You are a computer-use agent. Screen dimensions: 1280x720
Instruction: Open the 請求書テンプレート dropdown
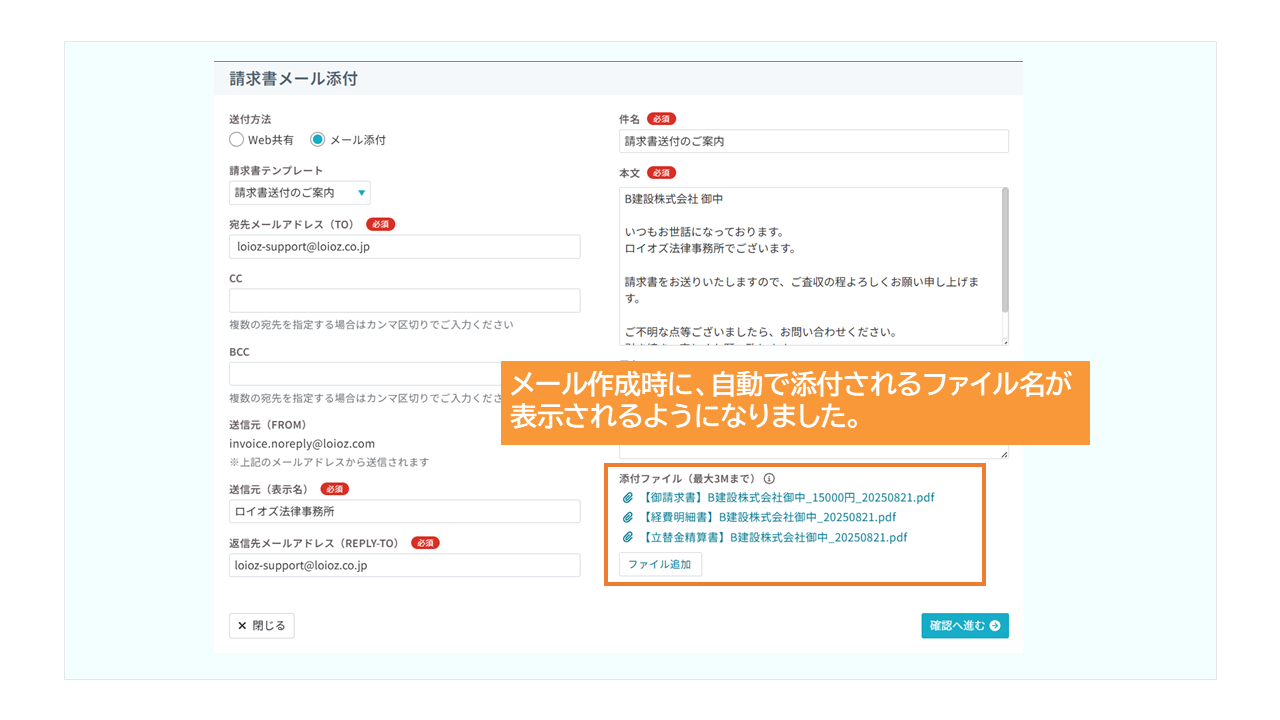pos(300,192)
